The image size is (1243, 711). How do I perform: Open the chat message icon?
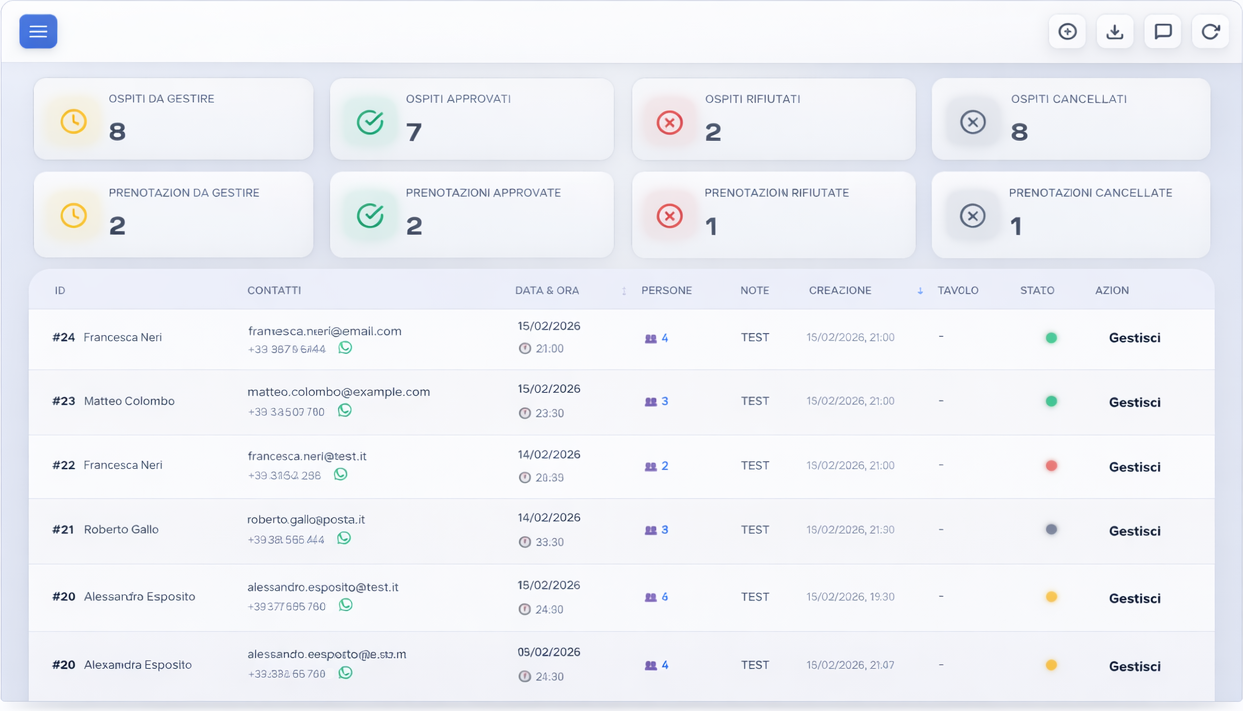(x=1162, y=31)
